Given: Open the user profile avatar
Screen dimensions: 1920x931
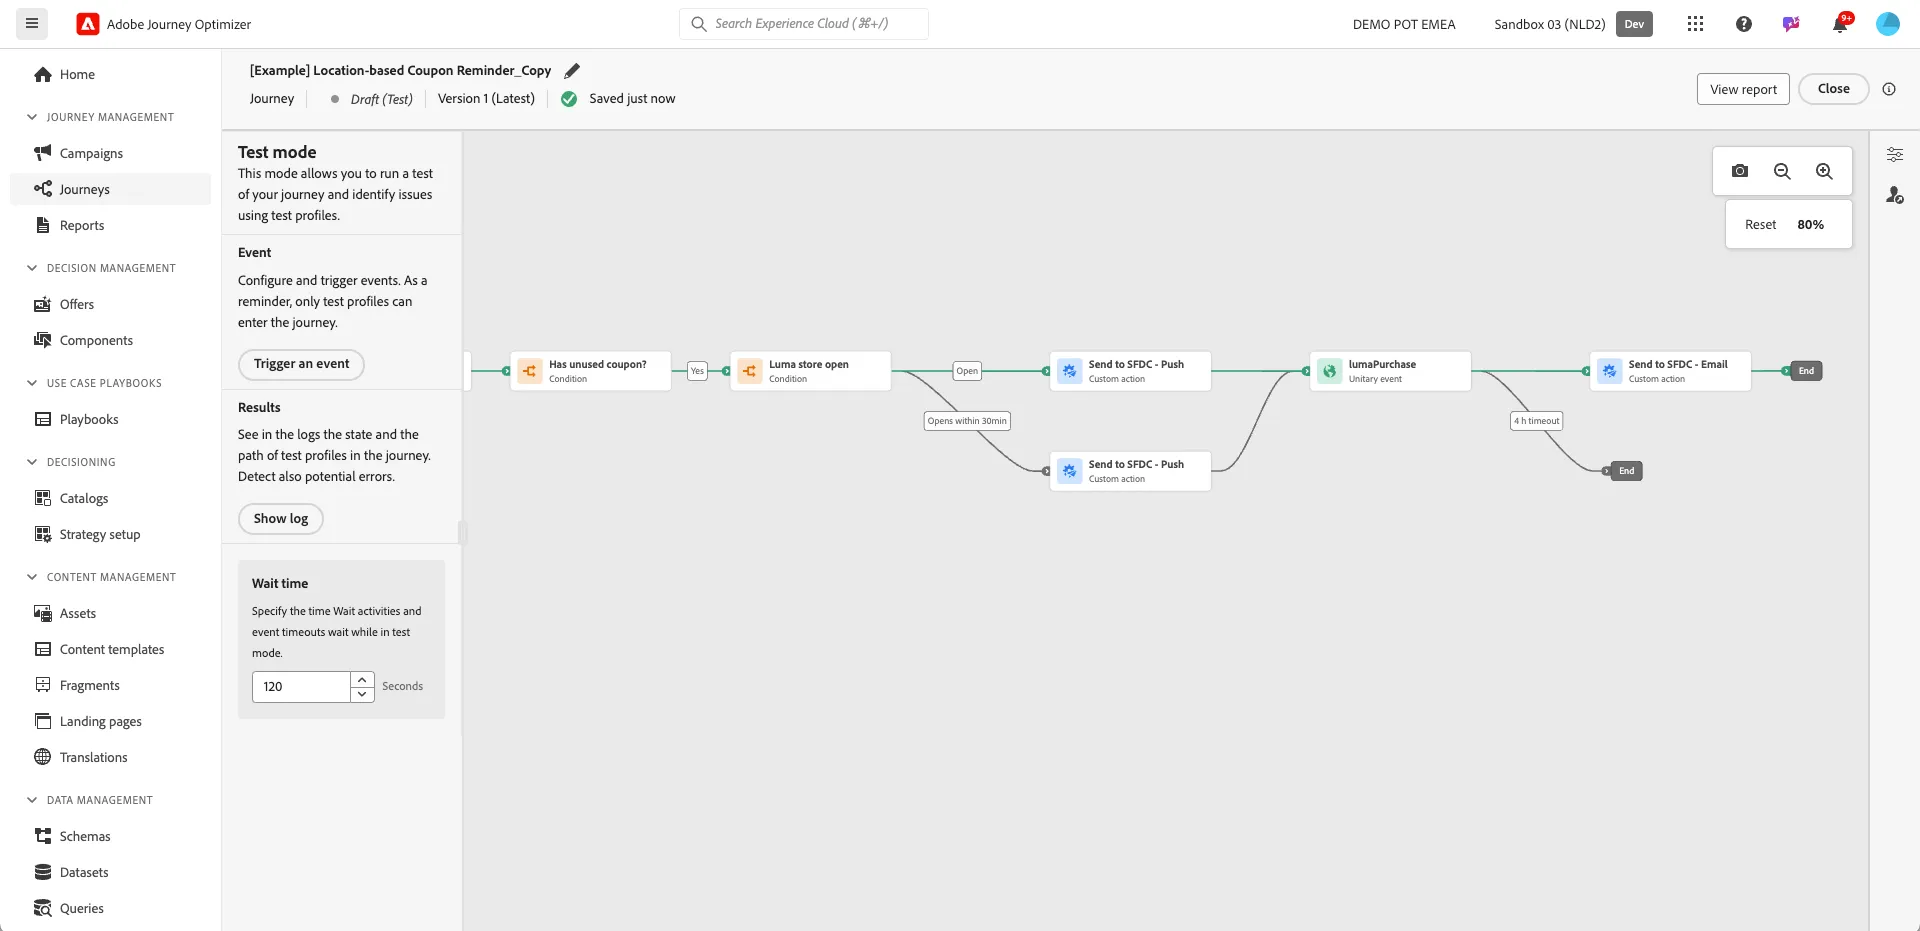Looking at the screenshot, I should pyautogui.click(x=1888, y=24).
